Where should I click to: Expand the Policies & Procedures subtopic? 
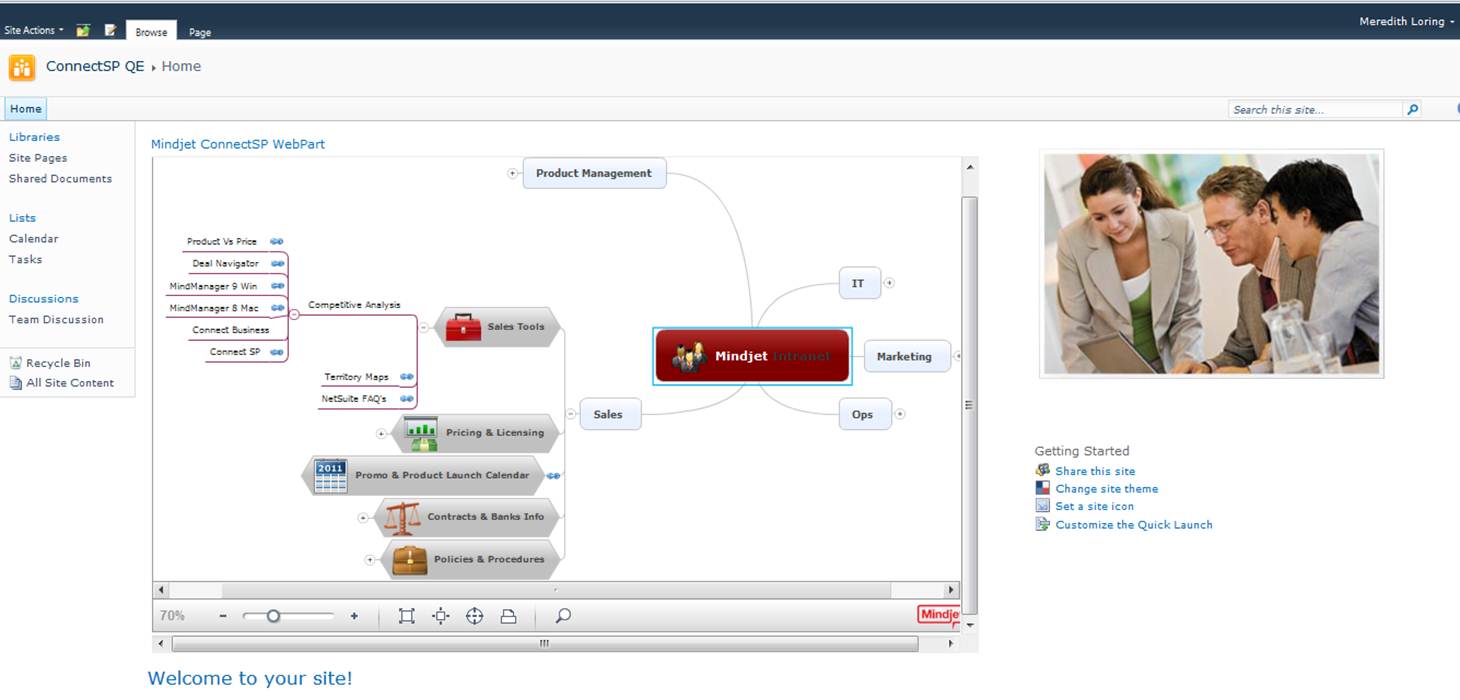(x=370, y=560)
